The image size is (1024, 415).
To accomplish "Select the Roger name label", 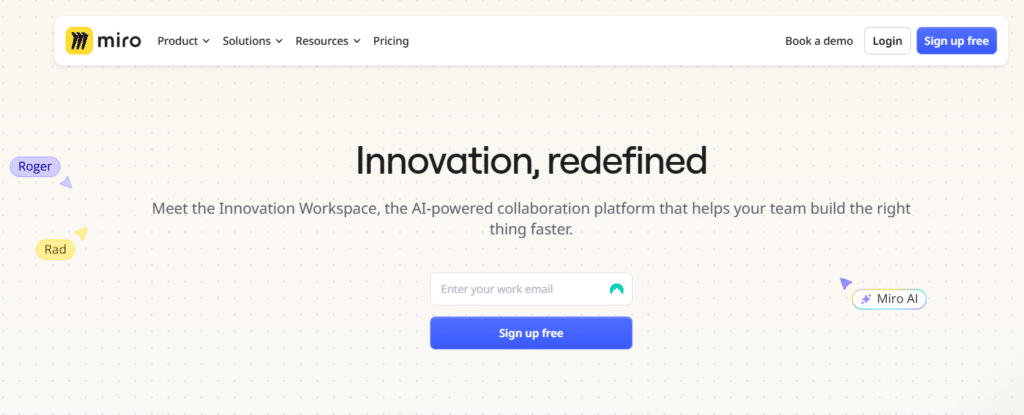I will tap(35, 167).
